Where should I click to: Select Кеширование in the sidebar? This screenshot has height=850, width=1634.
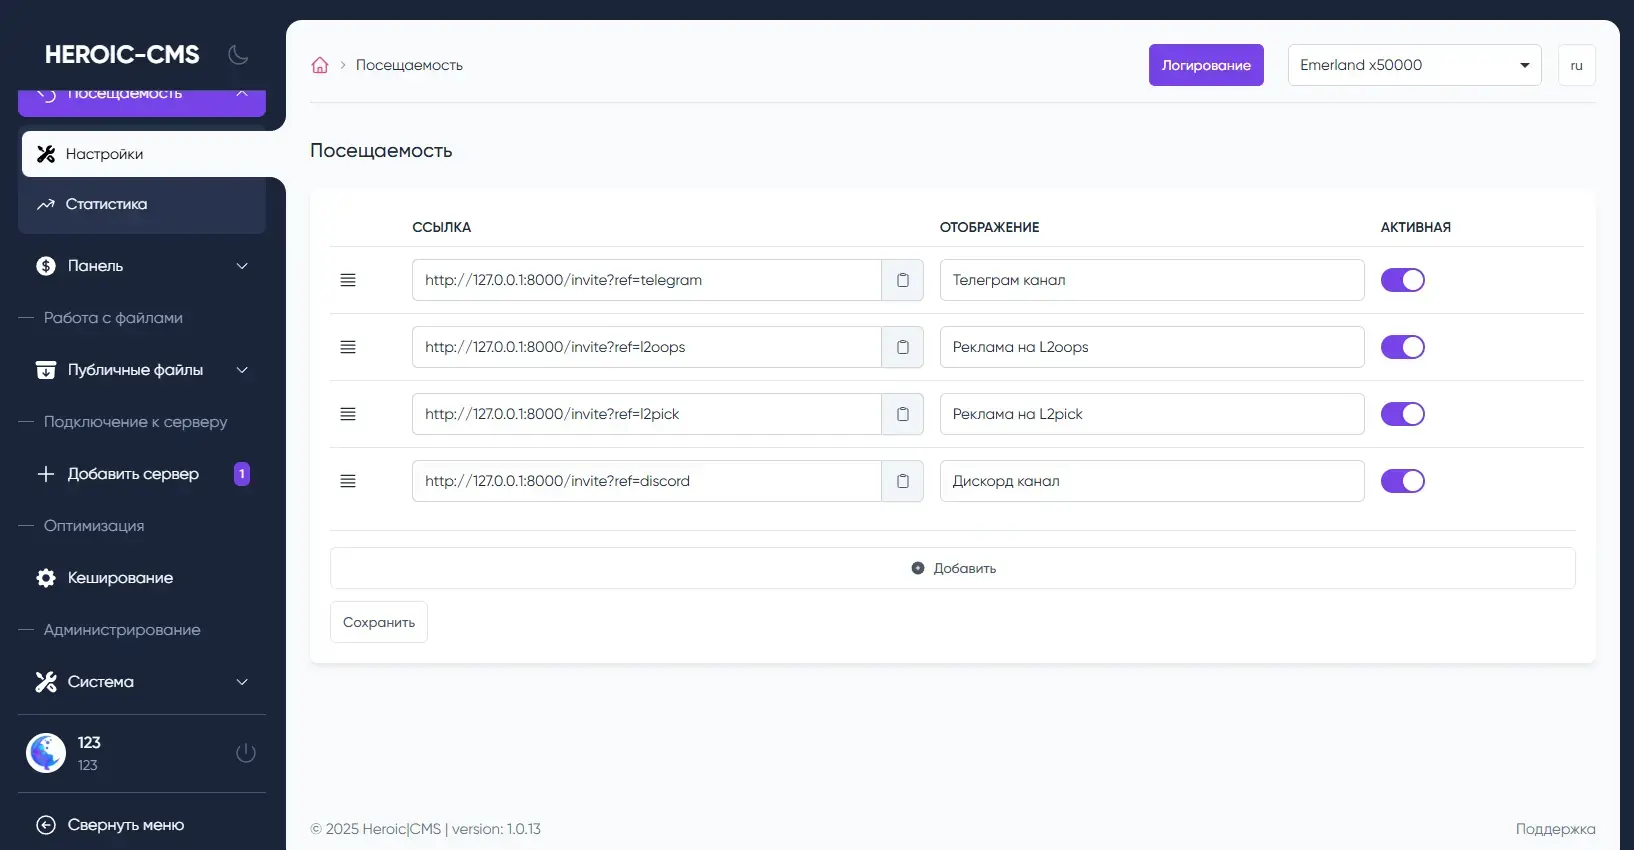point(120,578)
